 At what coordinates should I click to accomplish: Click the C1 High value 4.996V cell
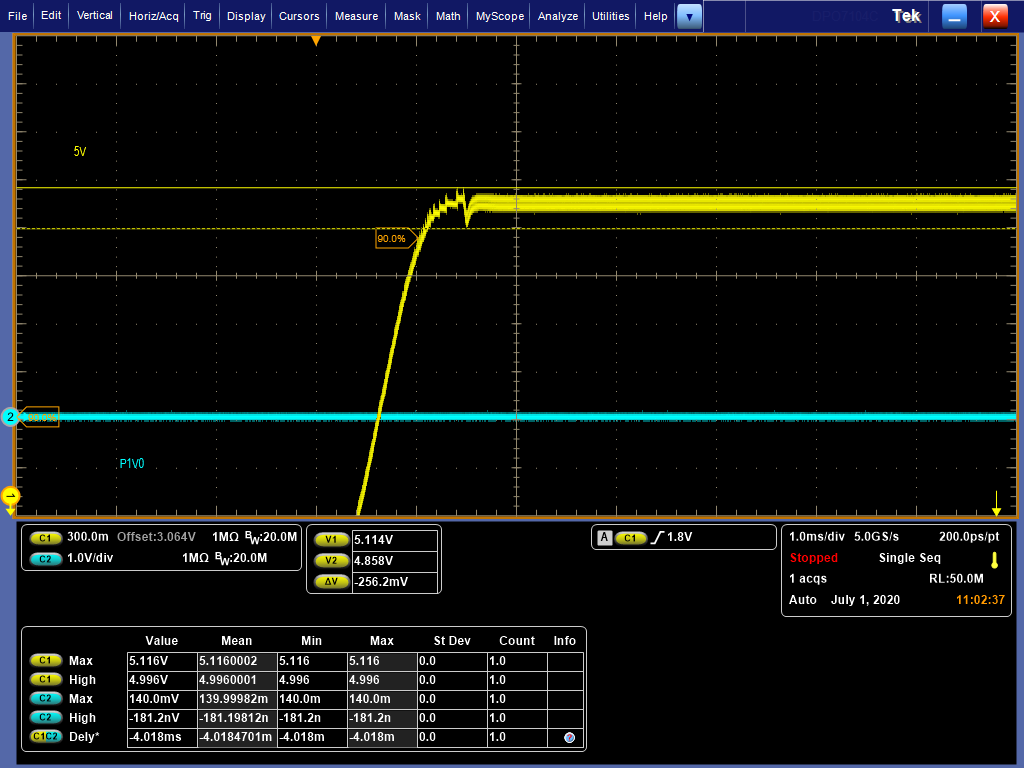coord(162,680)
